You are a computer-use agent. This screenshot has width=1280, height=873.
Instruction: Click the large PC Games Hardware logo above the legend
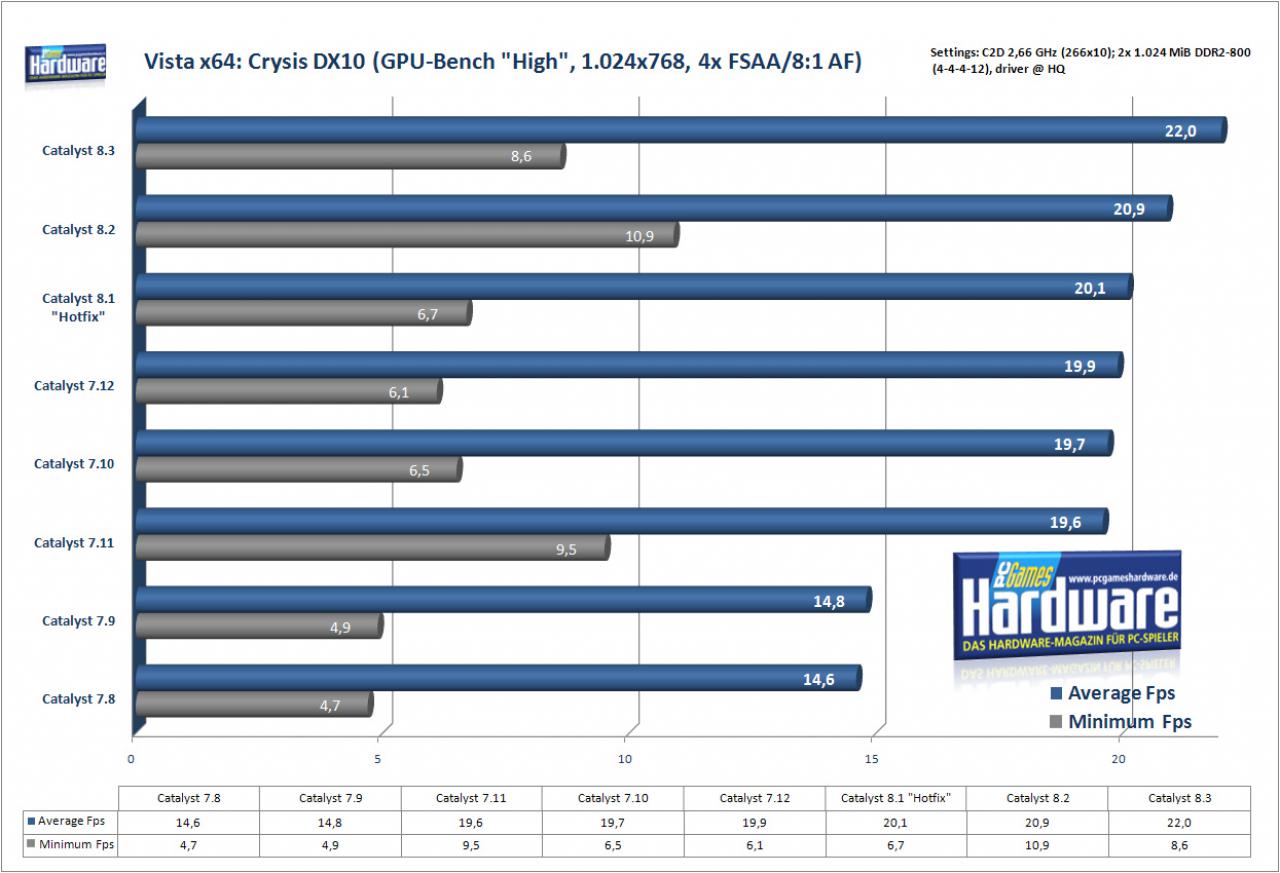(x=1067, y=605)
